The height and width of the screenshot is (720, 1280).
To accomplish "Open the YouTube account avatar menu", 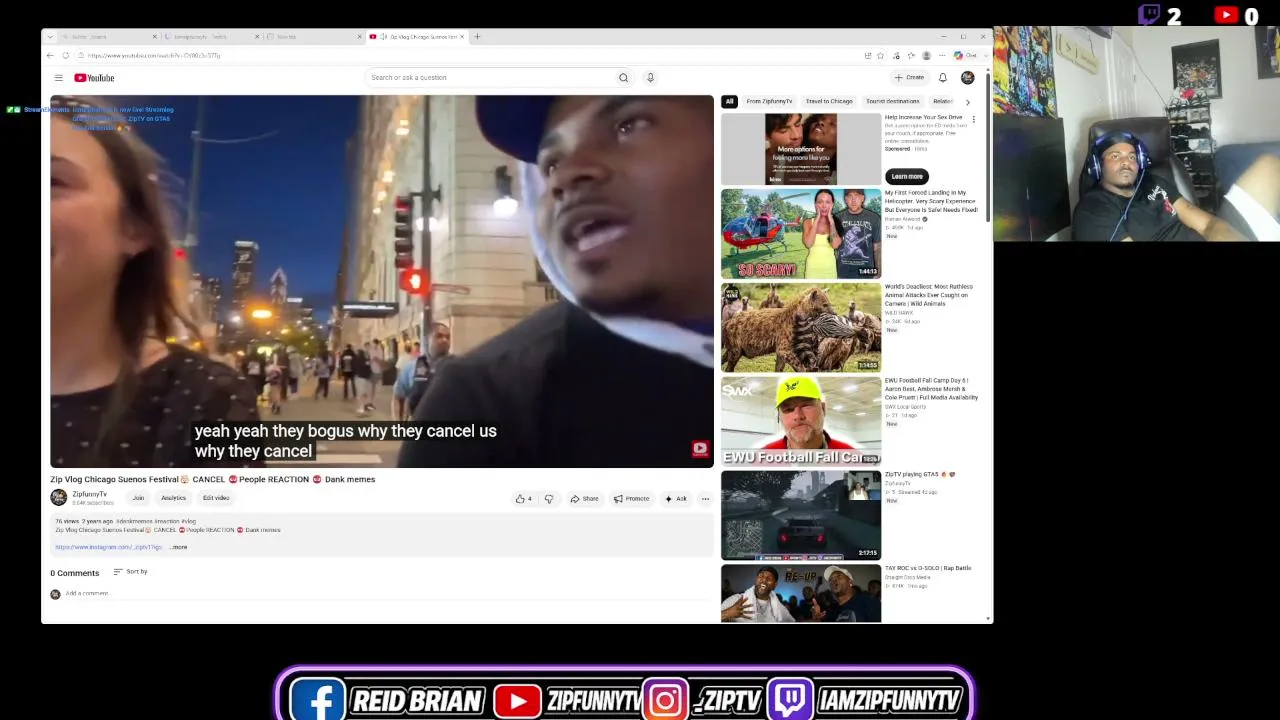I will tap(967, 78).
